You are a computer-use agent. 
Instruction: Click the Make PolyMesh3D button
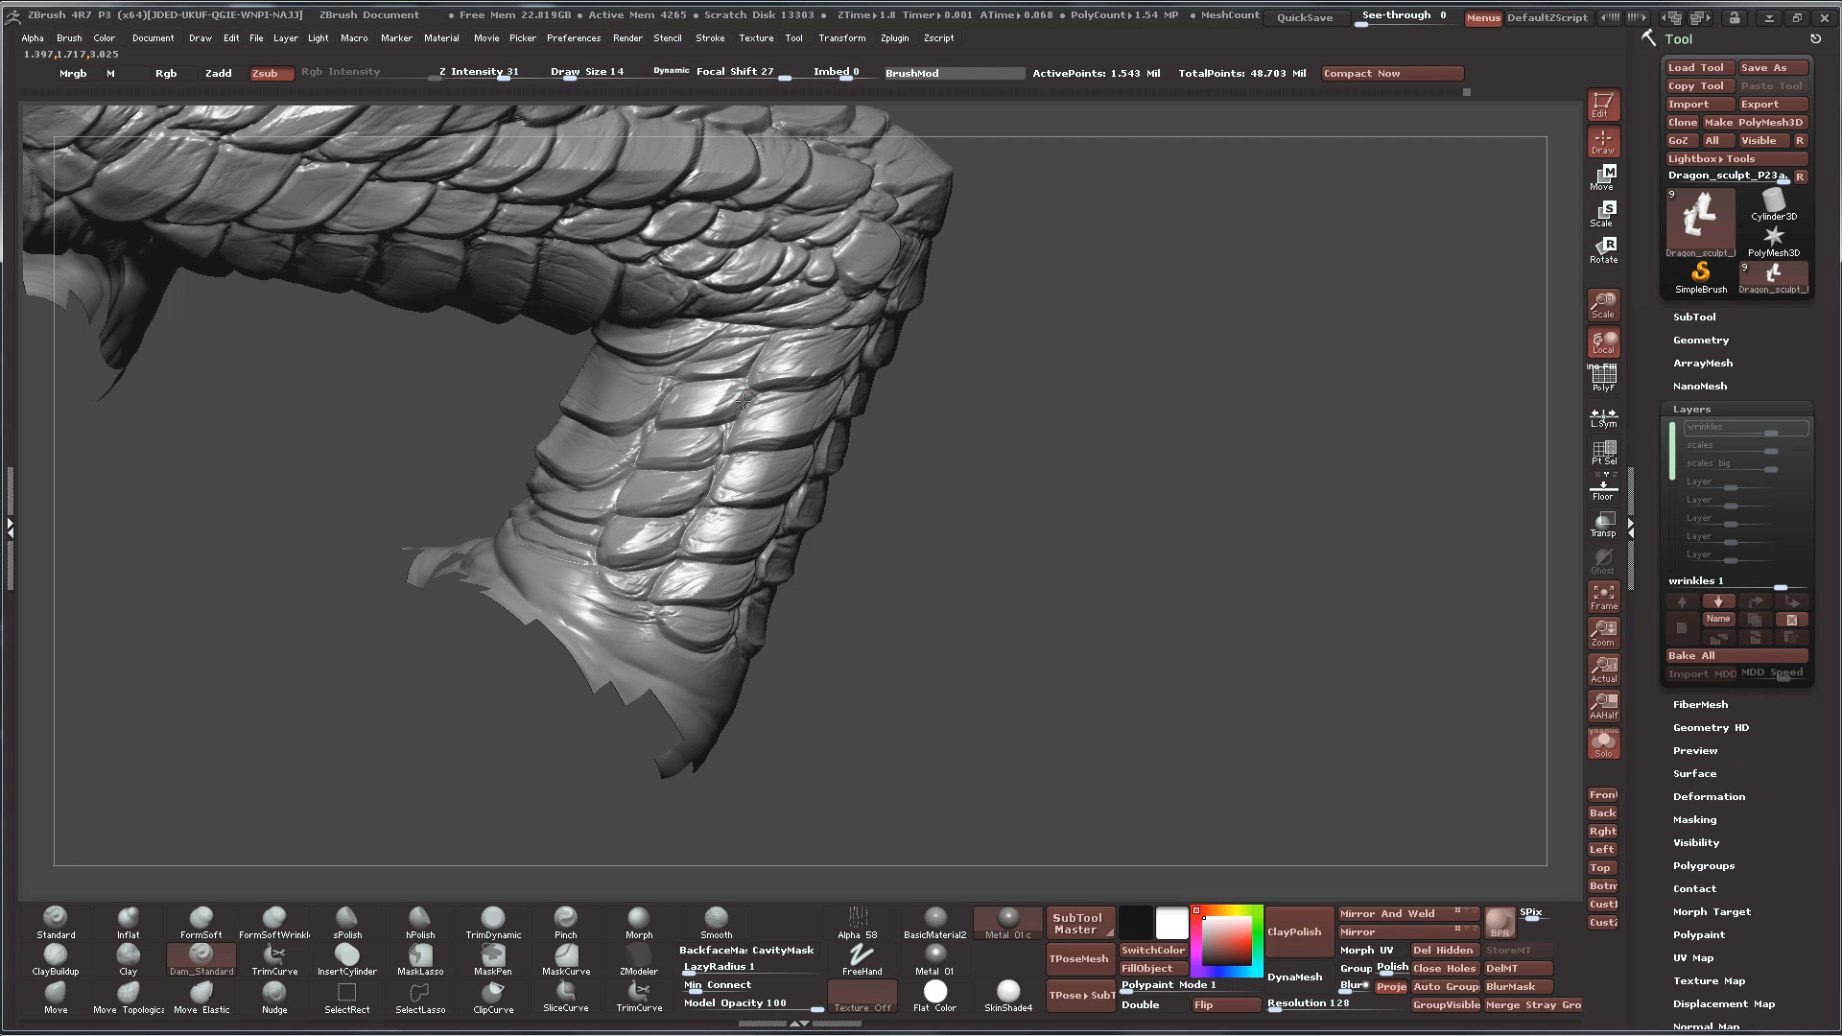(x=1753, y=122)
